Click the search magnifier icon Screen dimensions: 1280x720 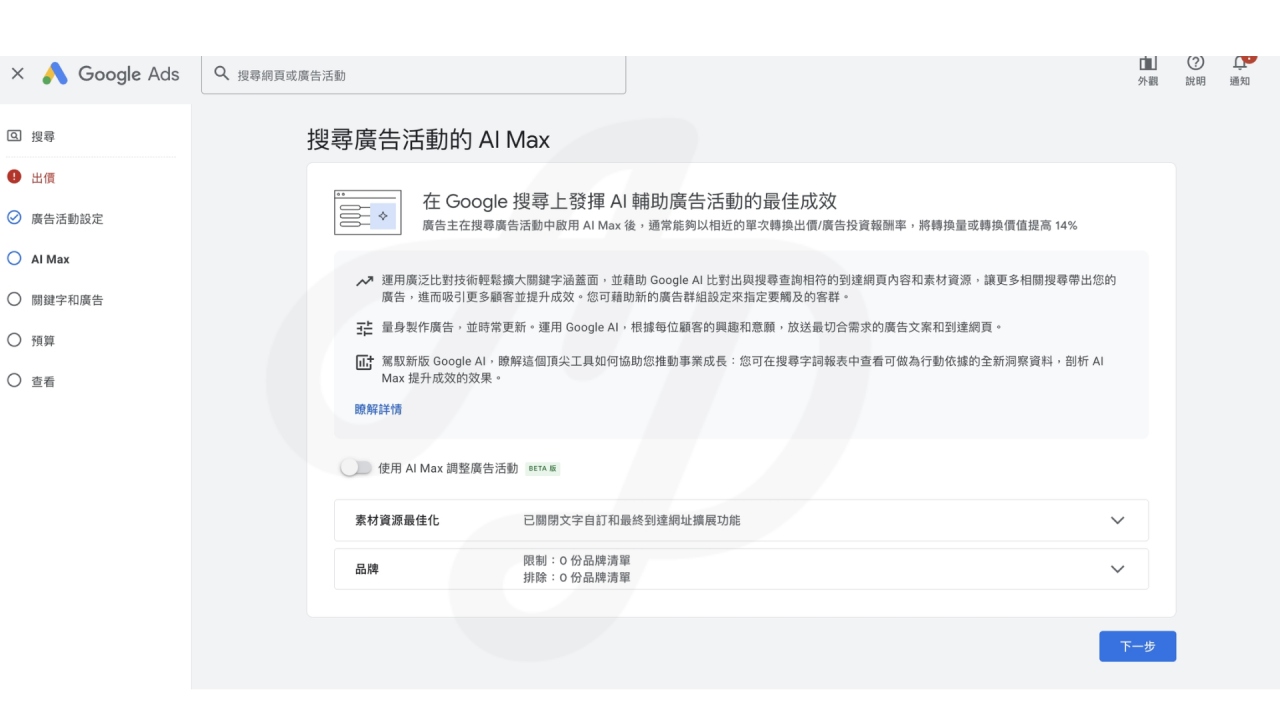coord(222,75)
